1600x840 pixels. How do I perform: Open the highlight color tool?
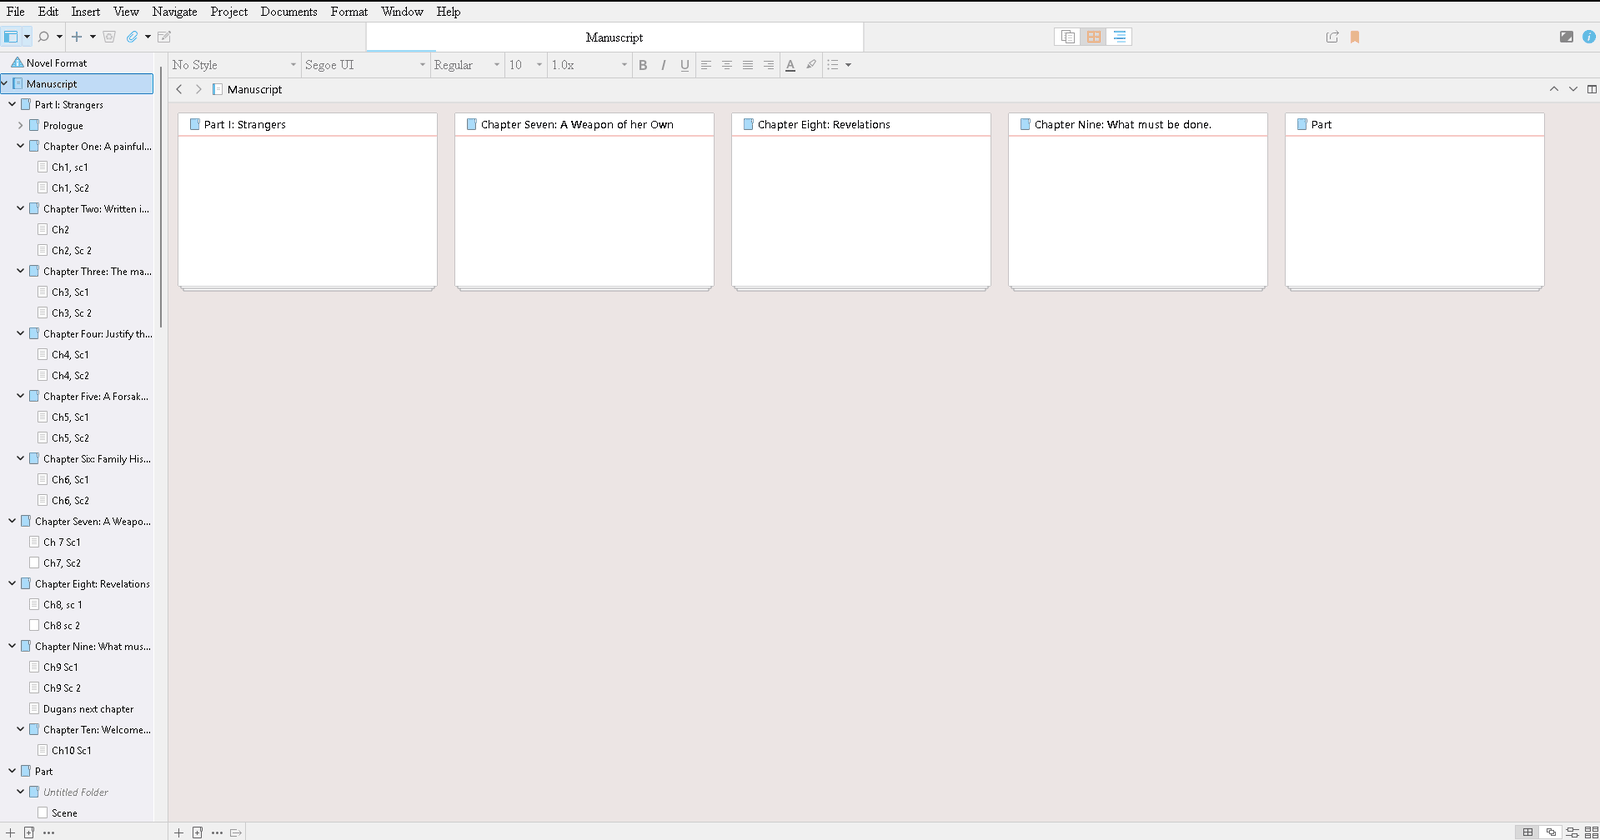[x=811, y=65]
